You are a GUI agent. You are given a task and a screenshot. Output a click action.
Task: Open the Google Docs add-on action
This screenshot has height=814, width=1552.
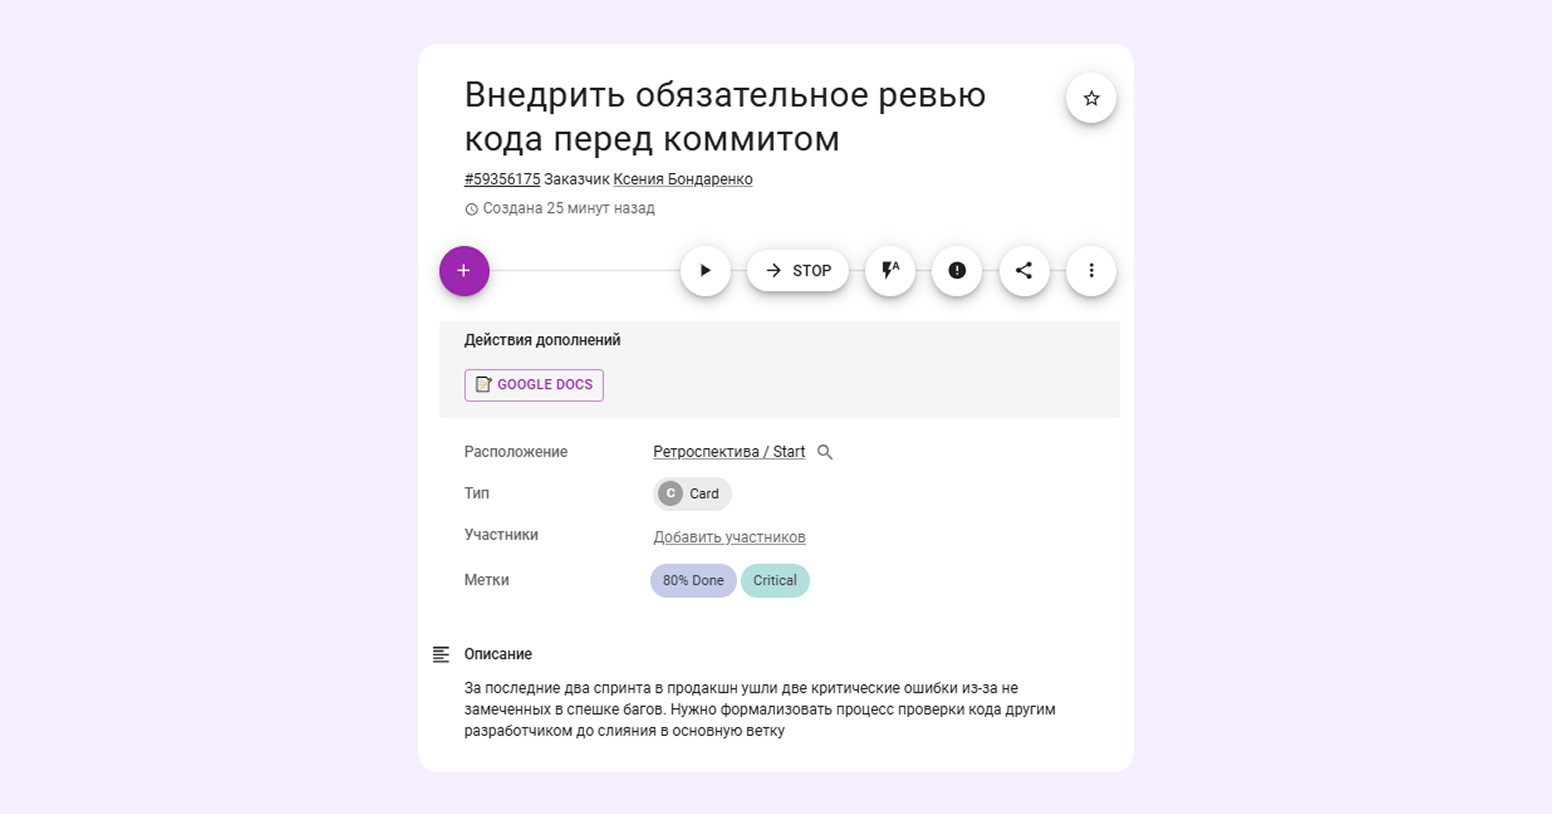(533, 385)
